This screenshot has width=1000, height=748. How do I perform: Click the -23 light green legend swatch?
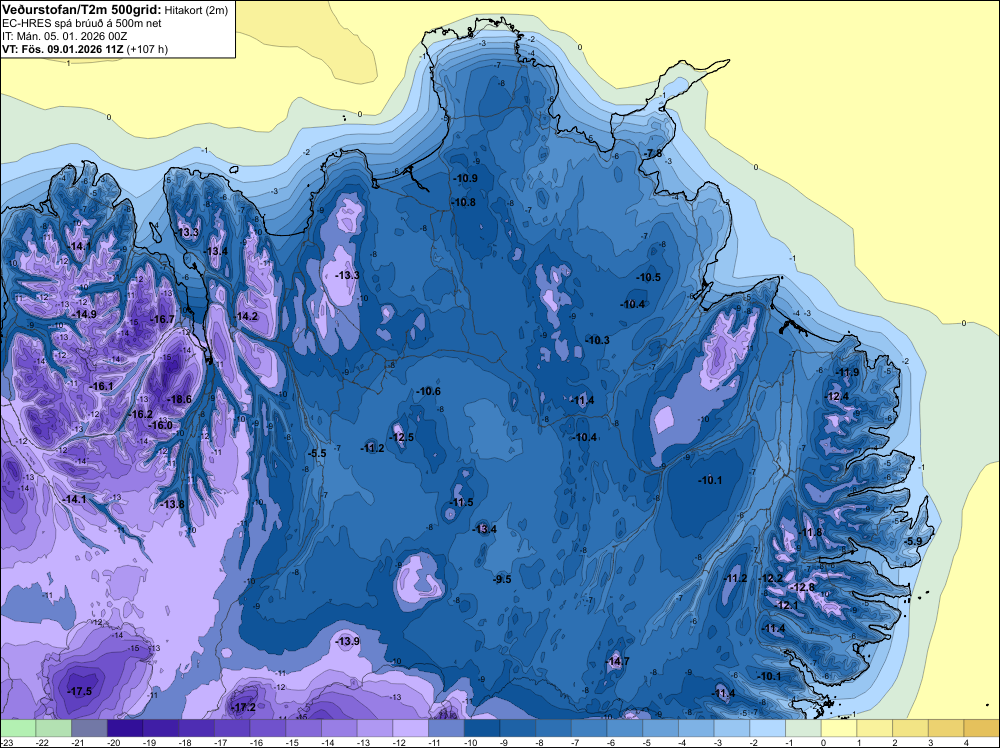pos(18,728)
